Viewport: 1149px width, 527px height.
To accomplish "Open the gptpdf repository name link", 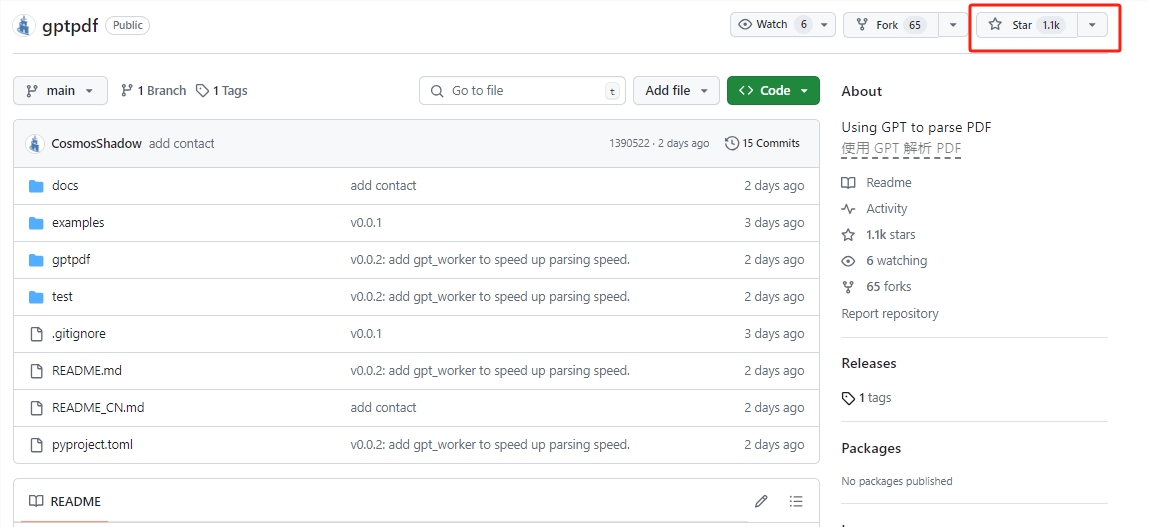I will click(x=70, y=26).
